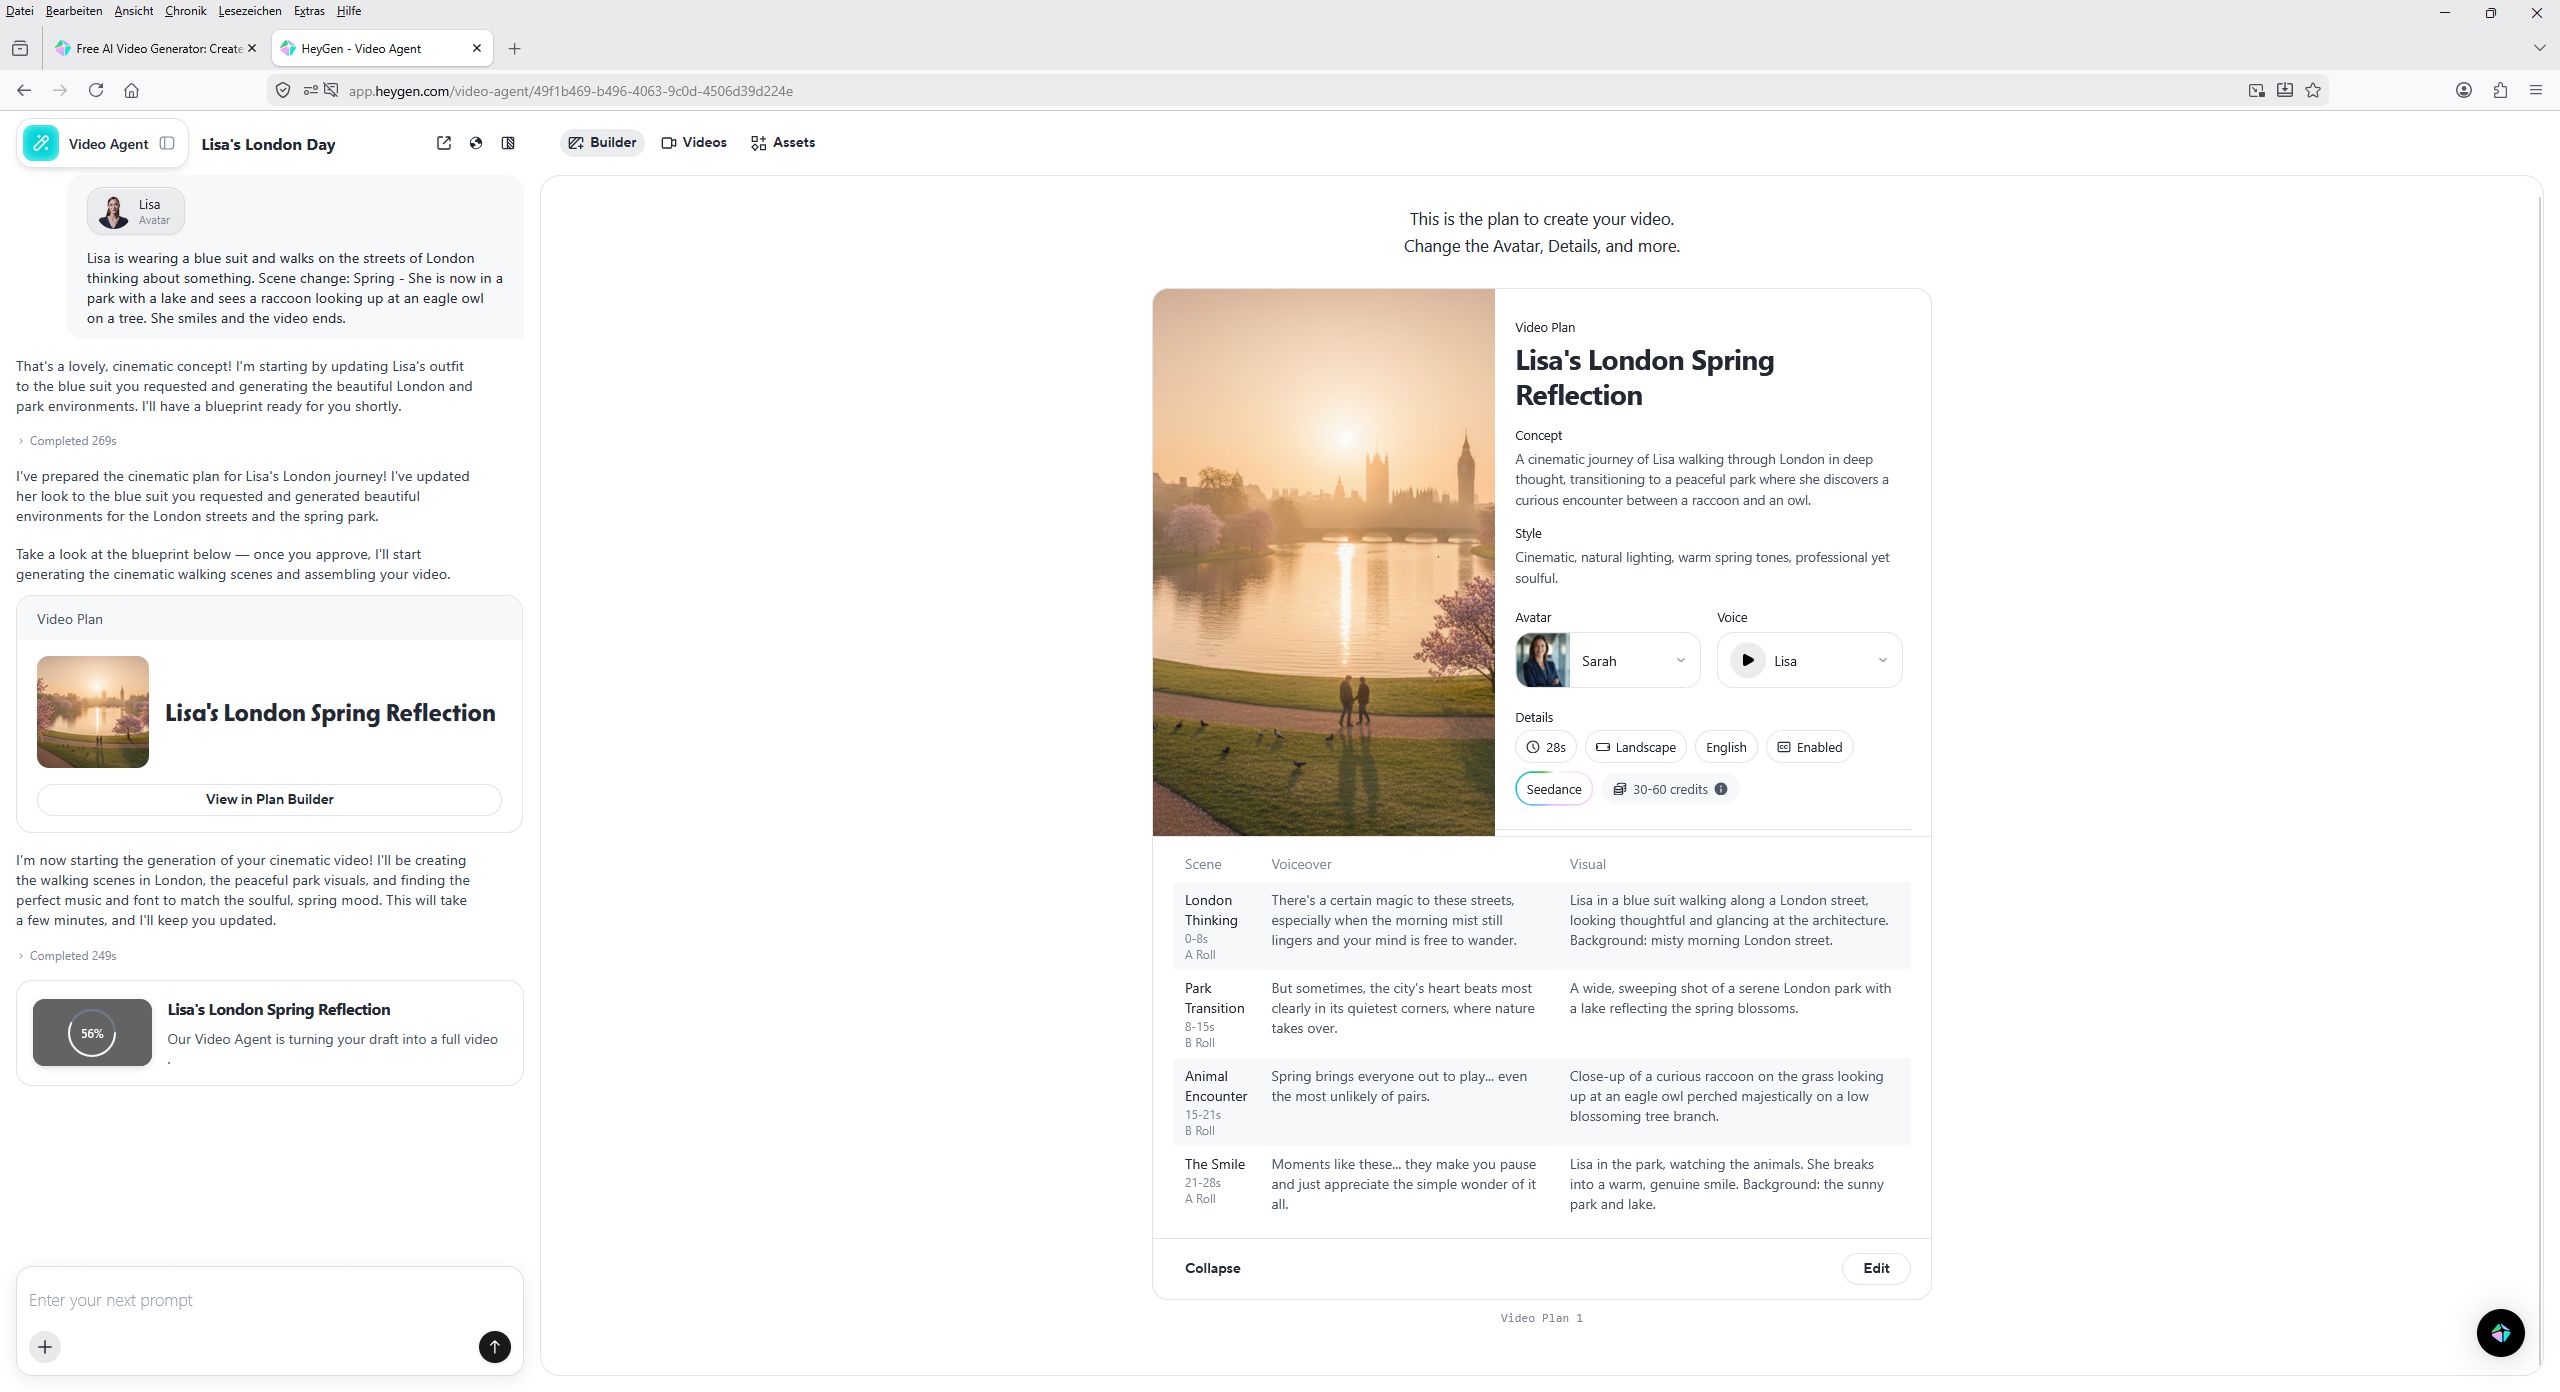
Task: Toggle the sidebar panel icon beside Video Agent
Action: (167, 143)
